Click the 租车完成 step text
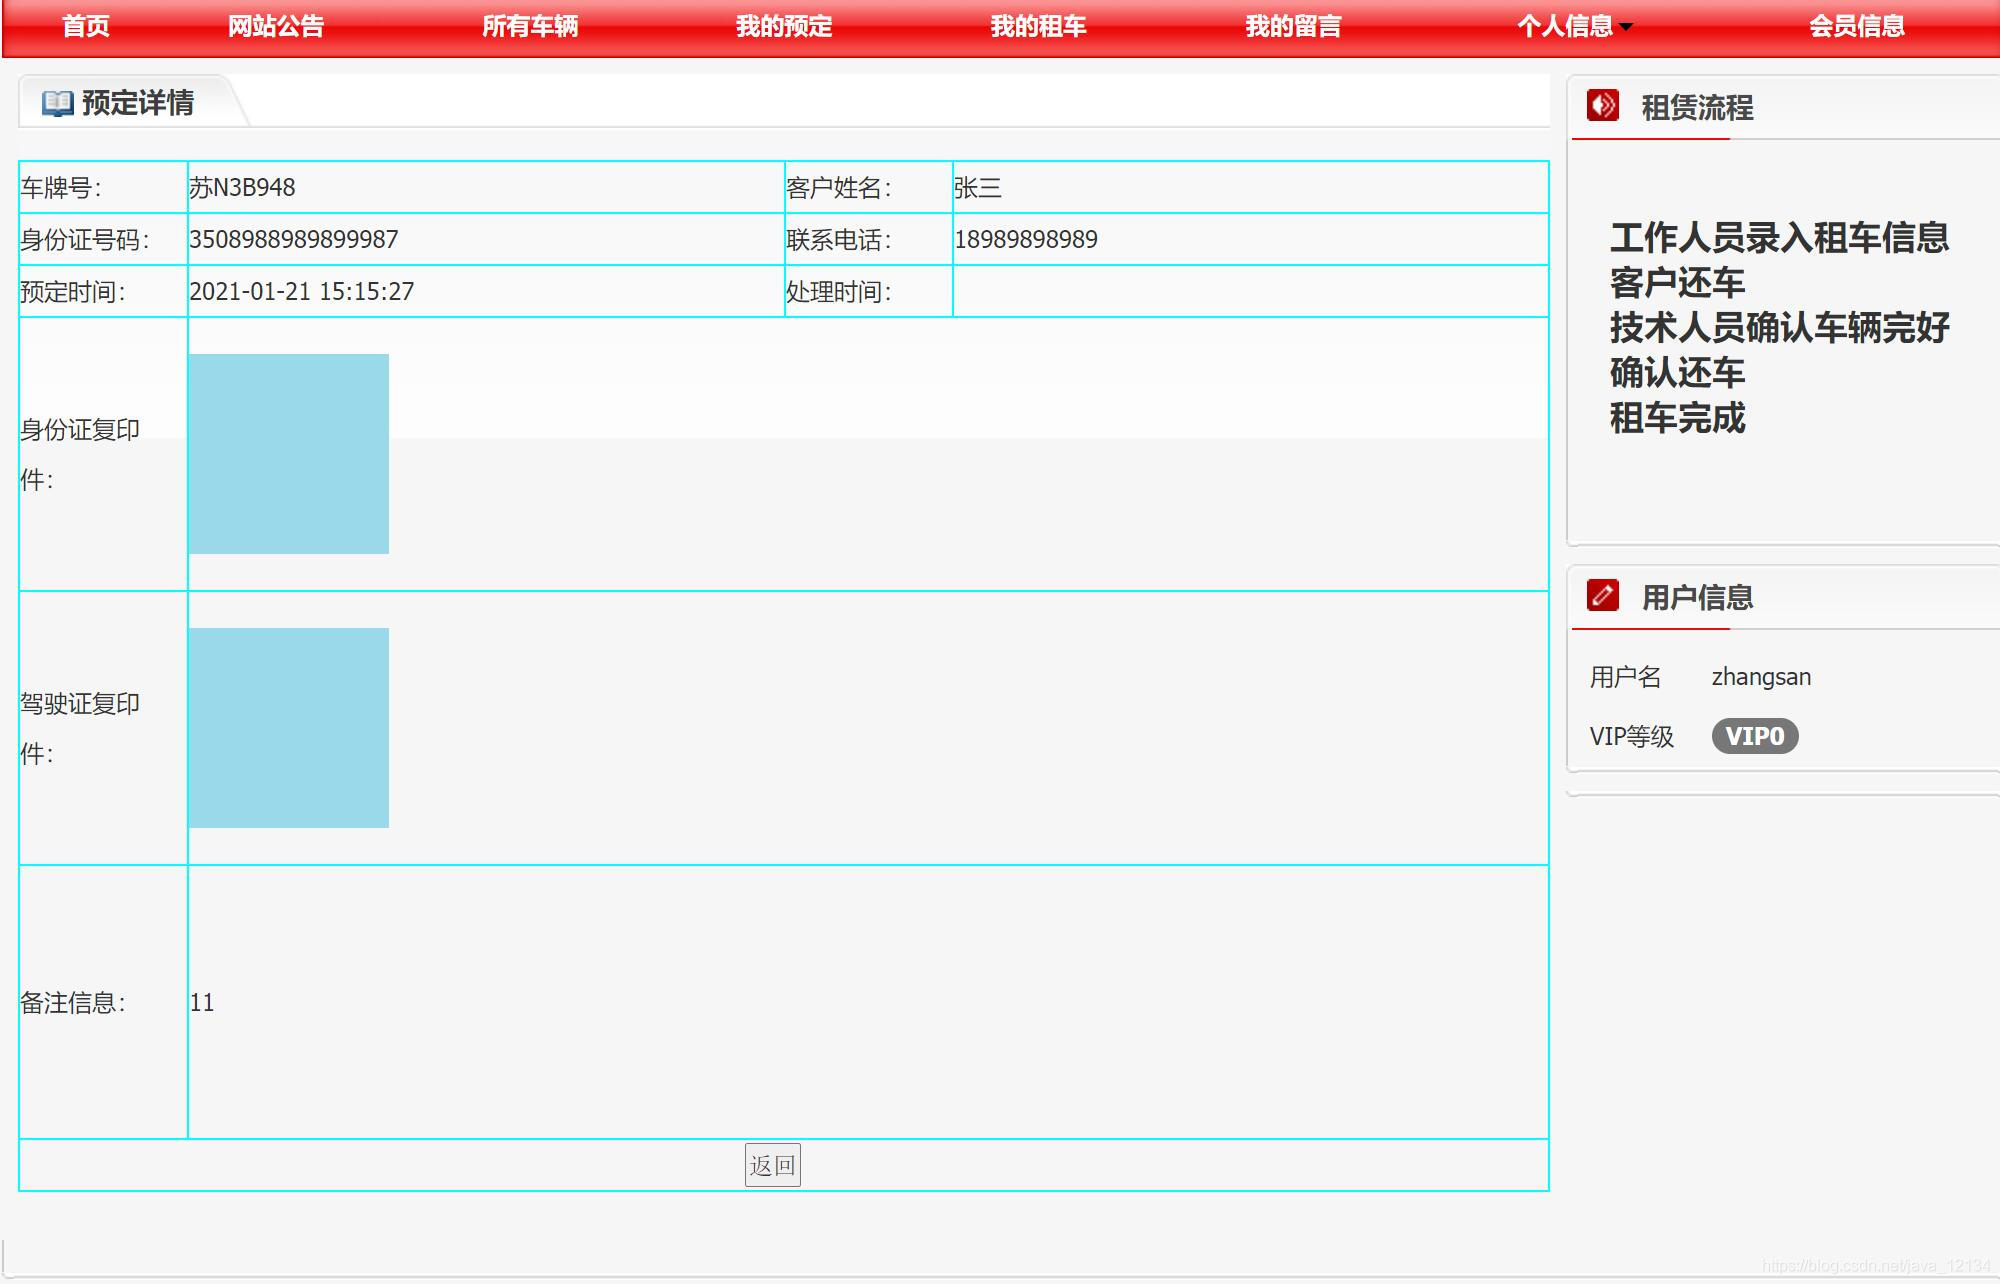 pyautogui.click(x=1677, y=418)
